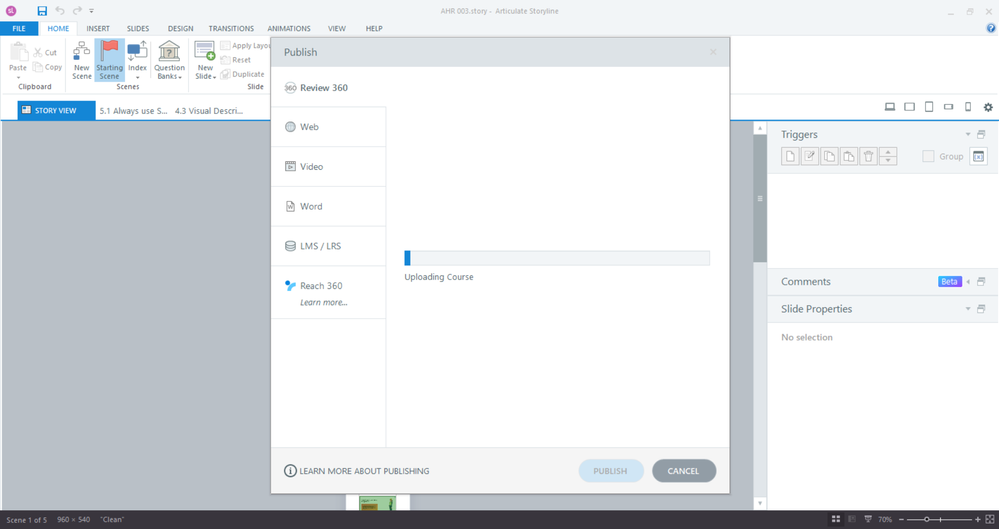Switch to the STORY VIEW tab
The image size is (999, 529).
pos(57,110)
